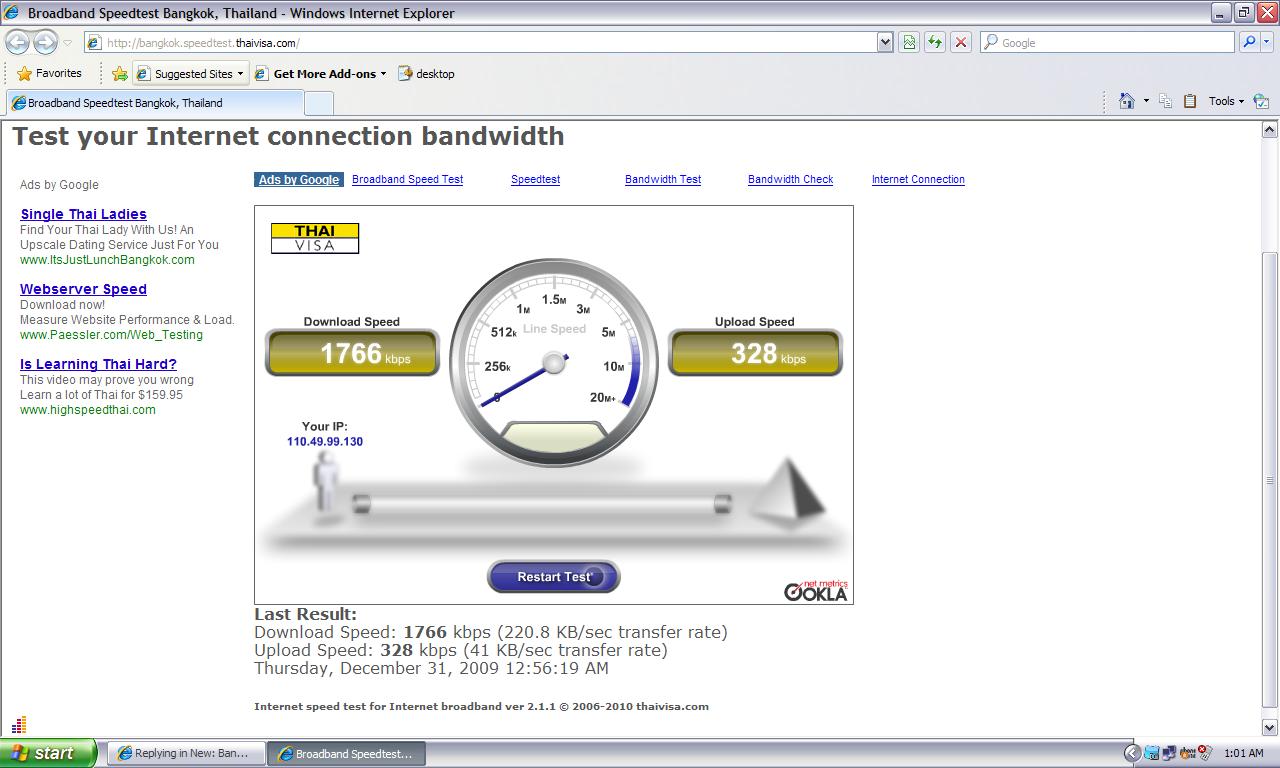1280x768 pixels.
Task: Open the recent pages dropdown arrow
Action: 67,42
